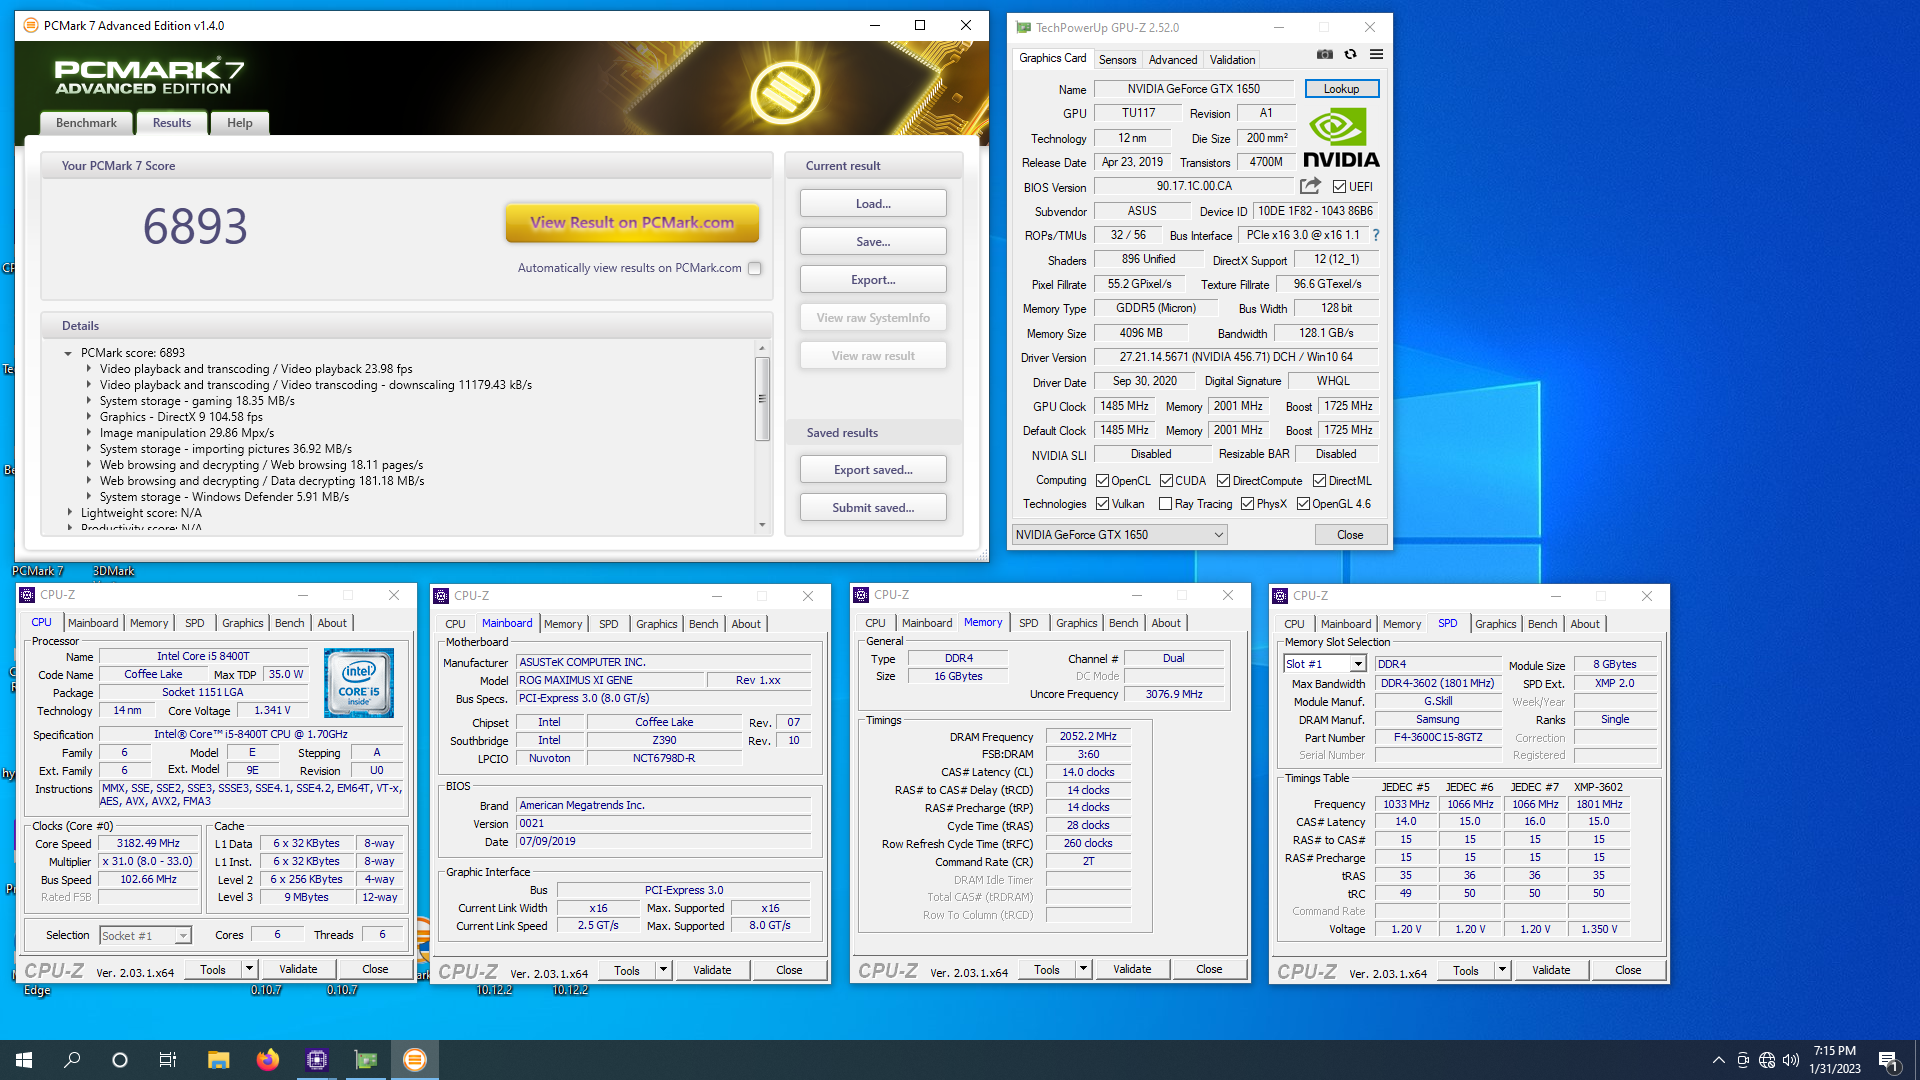1920x1080 pixels.
Task: Open File Explorer from taskbar
Action: point(219,1060)
